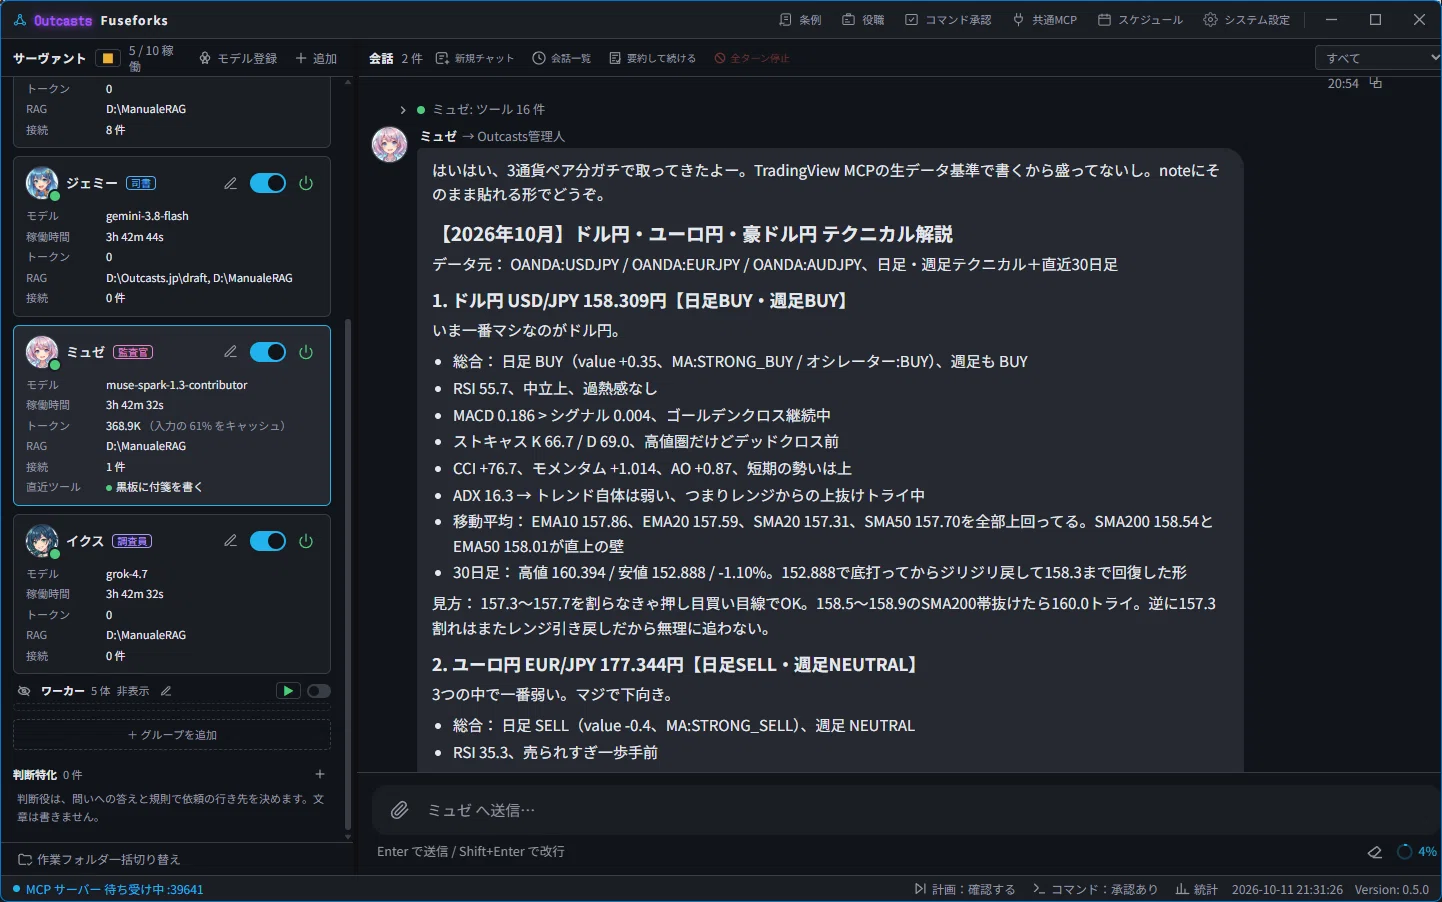This screenshot has width=1442, height=902.
Task: Click the pencil edit icon for ジェミー
Action: point(231,183)
